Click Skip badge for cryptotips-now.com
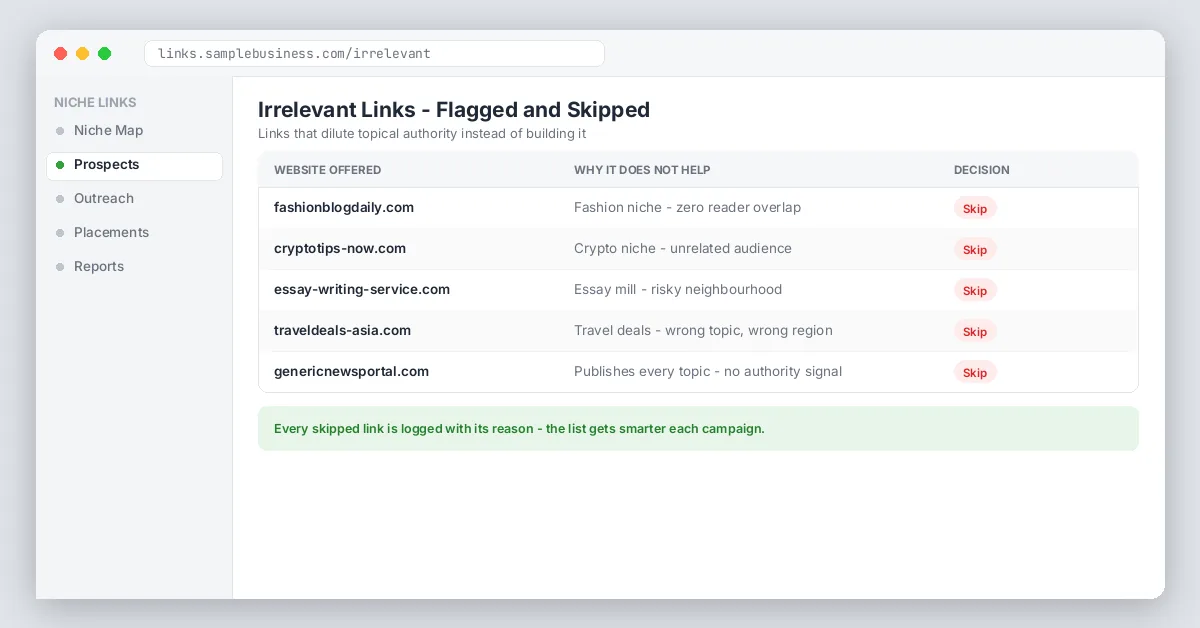 pos(975,249)
